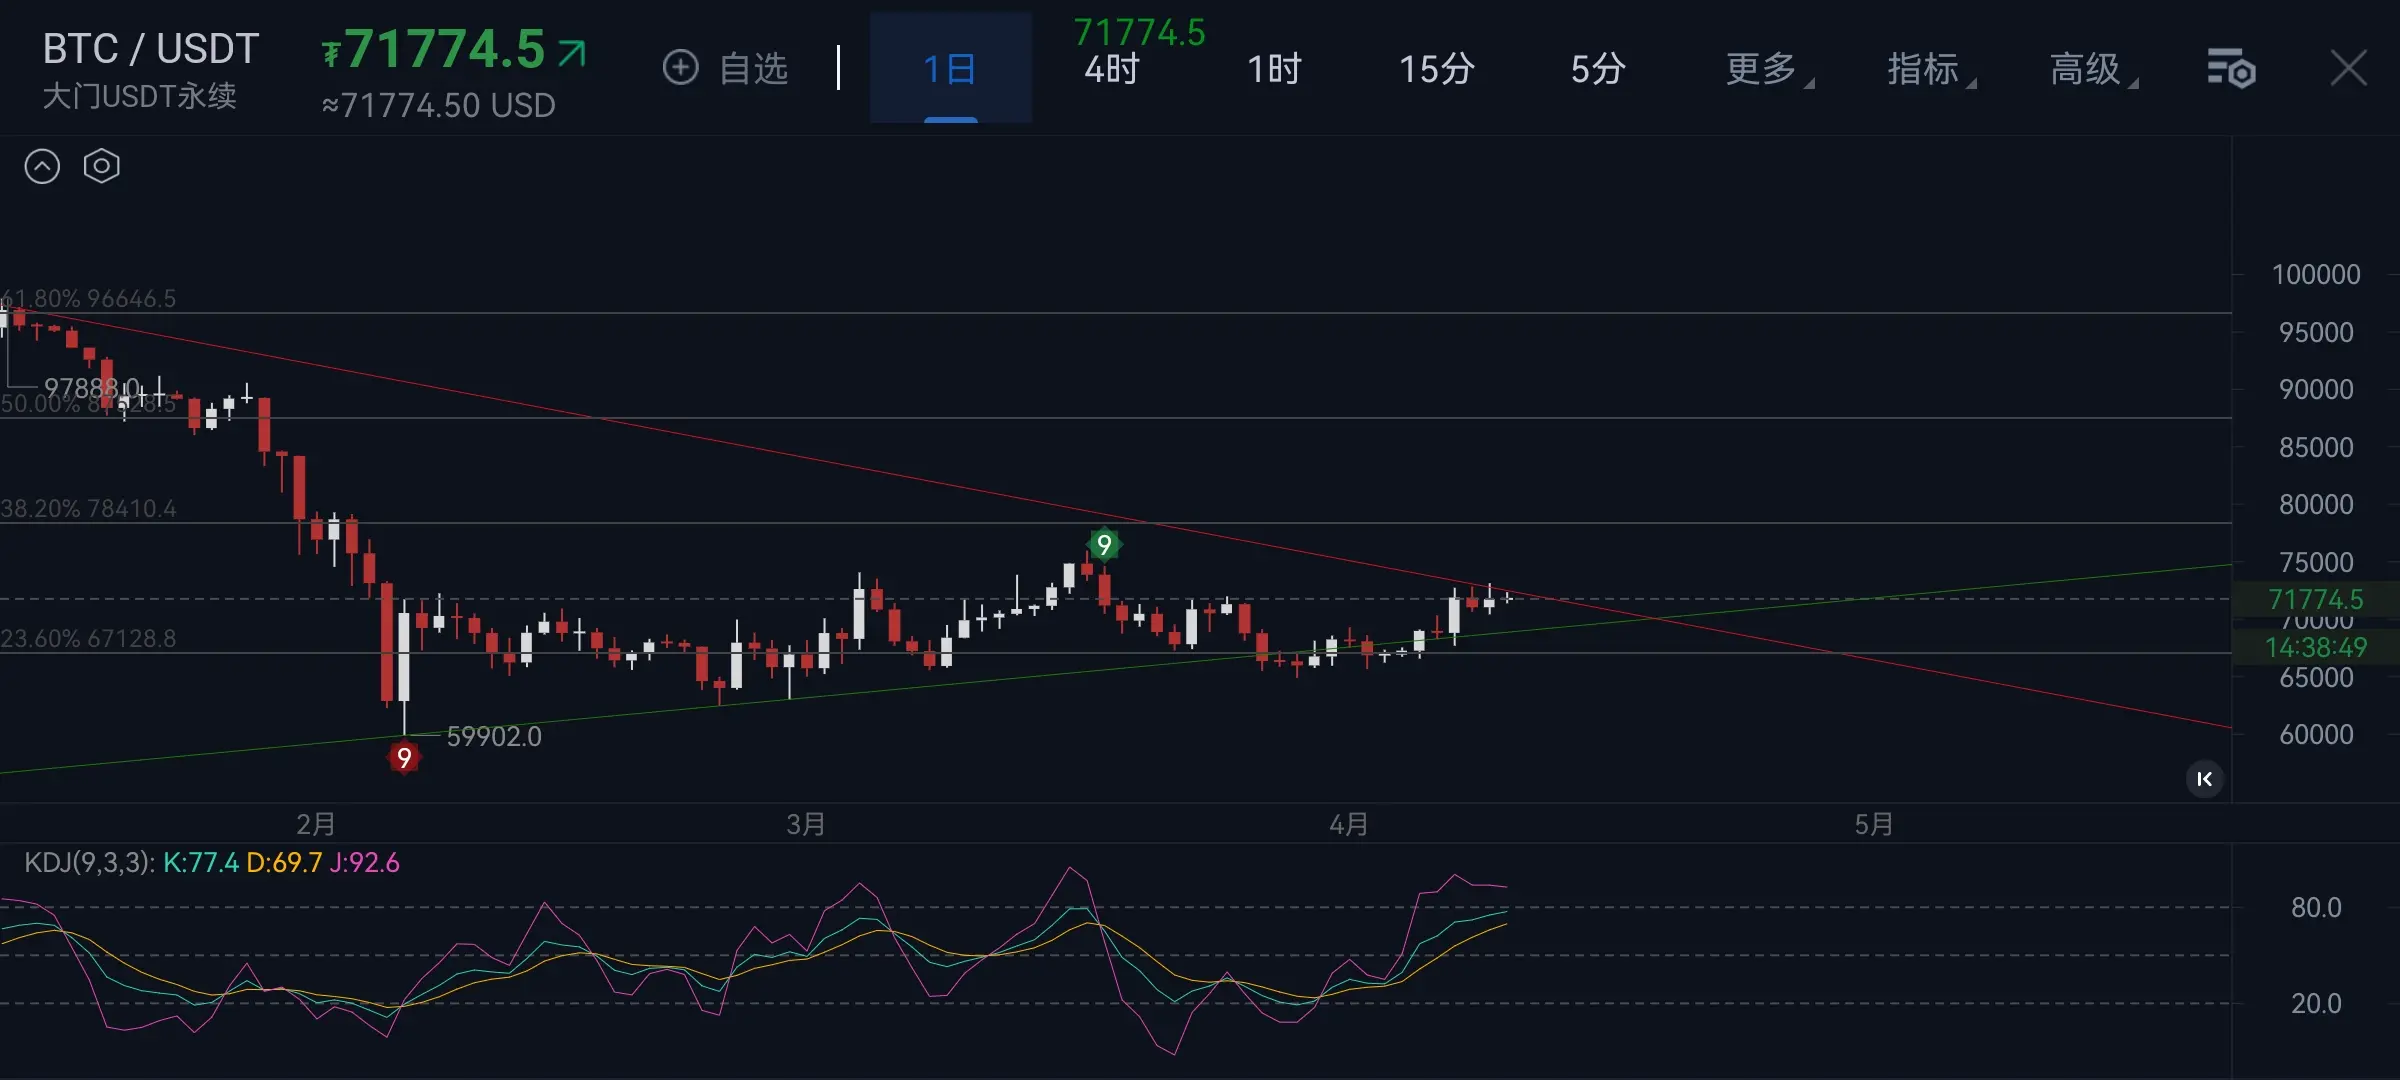The image size is (2400, 1080).
Task: Open the 指标 indicators dropdown
Action: 1927,69
